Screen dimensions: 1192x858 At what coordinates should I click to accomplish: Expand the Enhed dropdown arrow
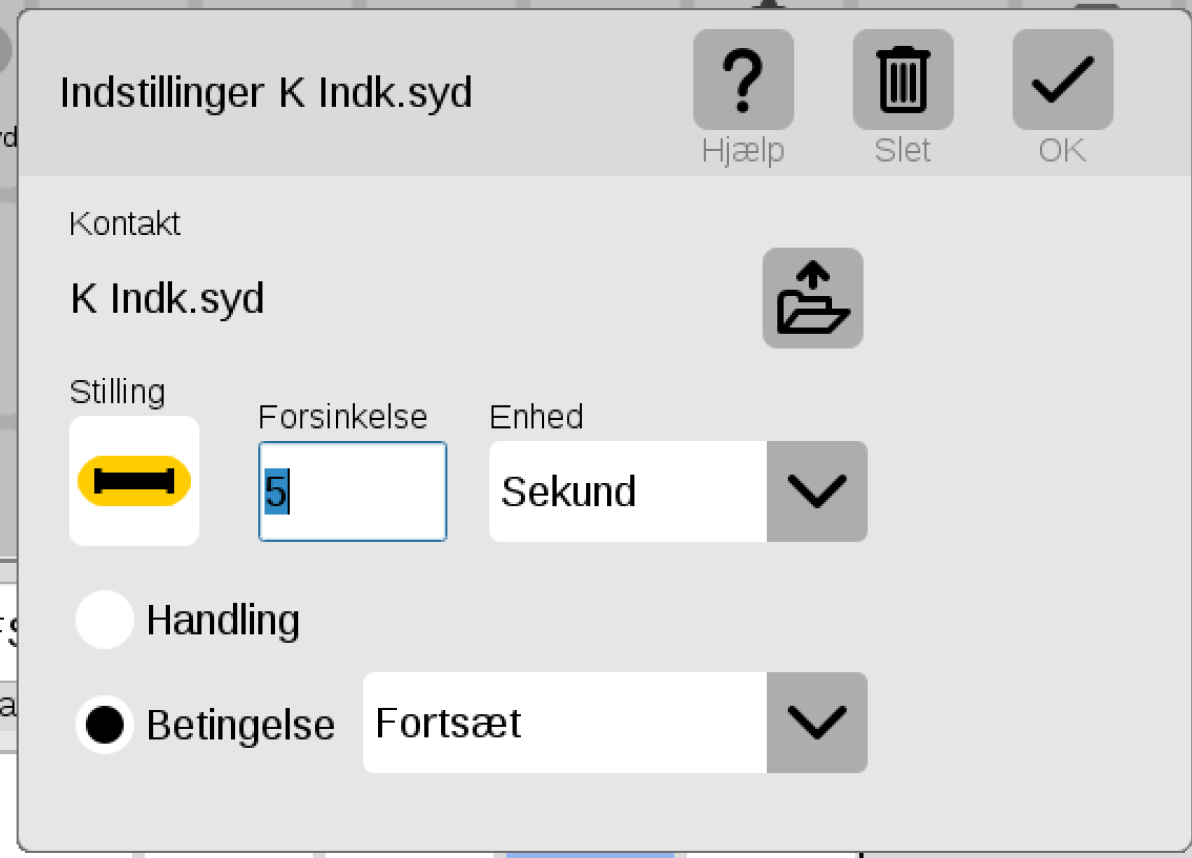pyautogui.click(x=816, y=492)
